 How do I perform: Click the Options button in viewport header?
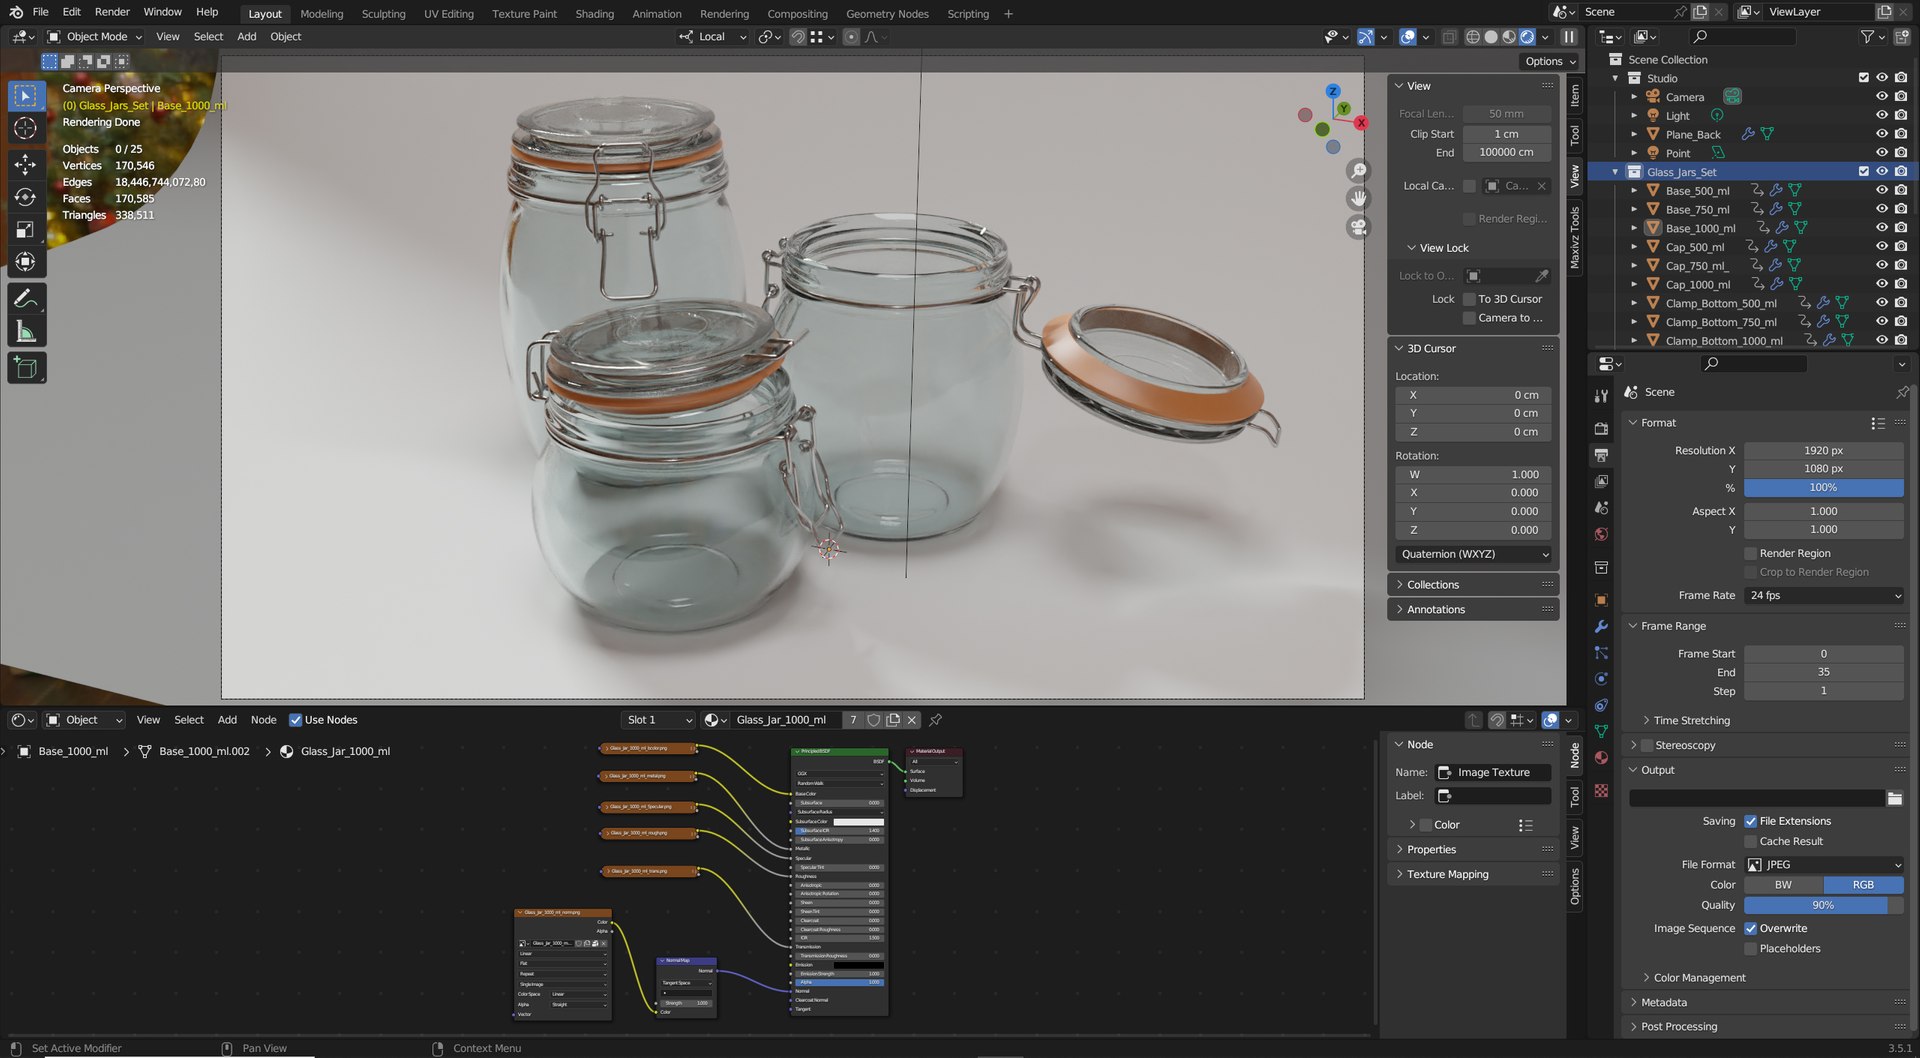[x=1550, y=61]
